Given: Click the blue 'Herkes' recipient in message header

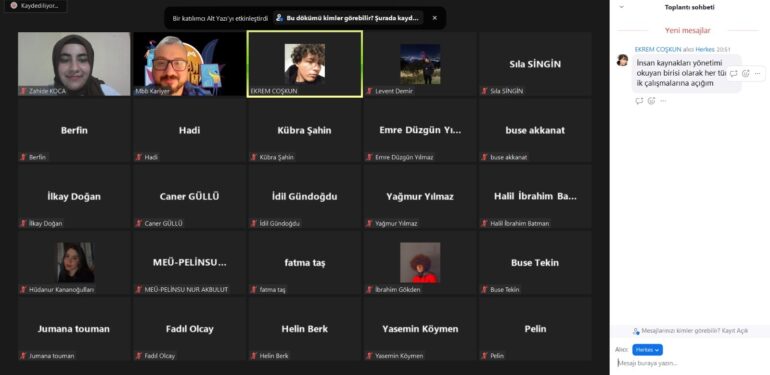Looking at the screenshot, I should (705, 50).
